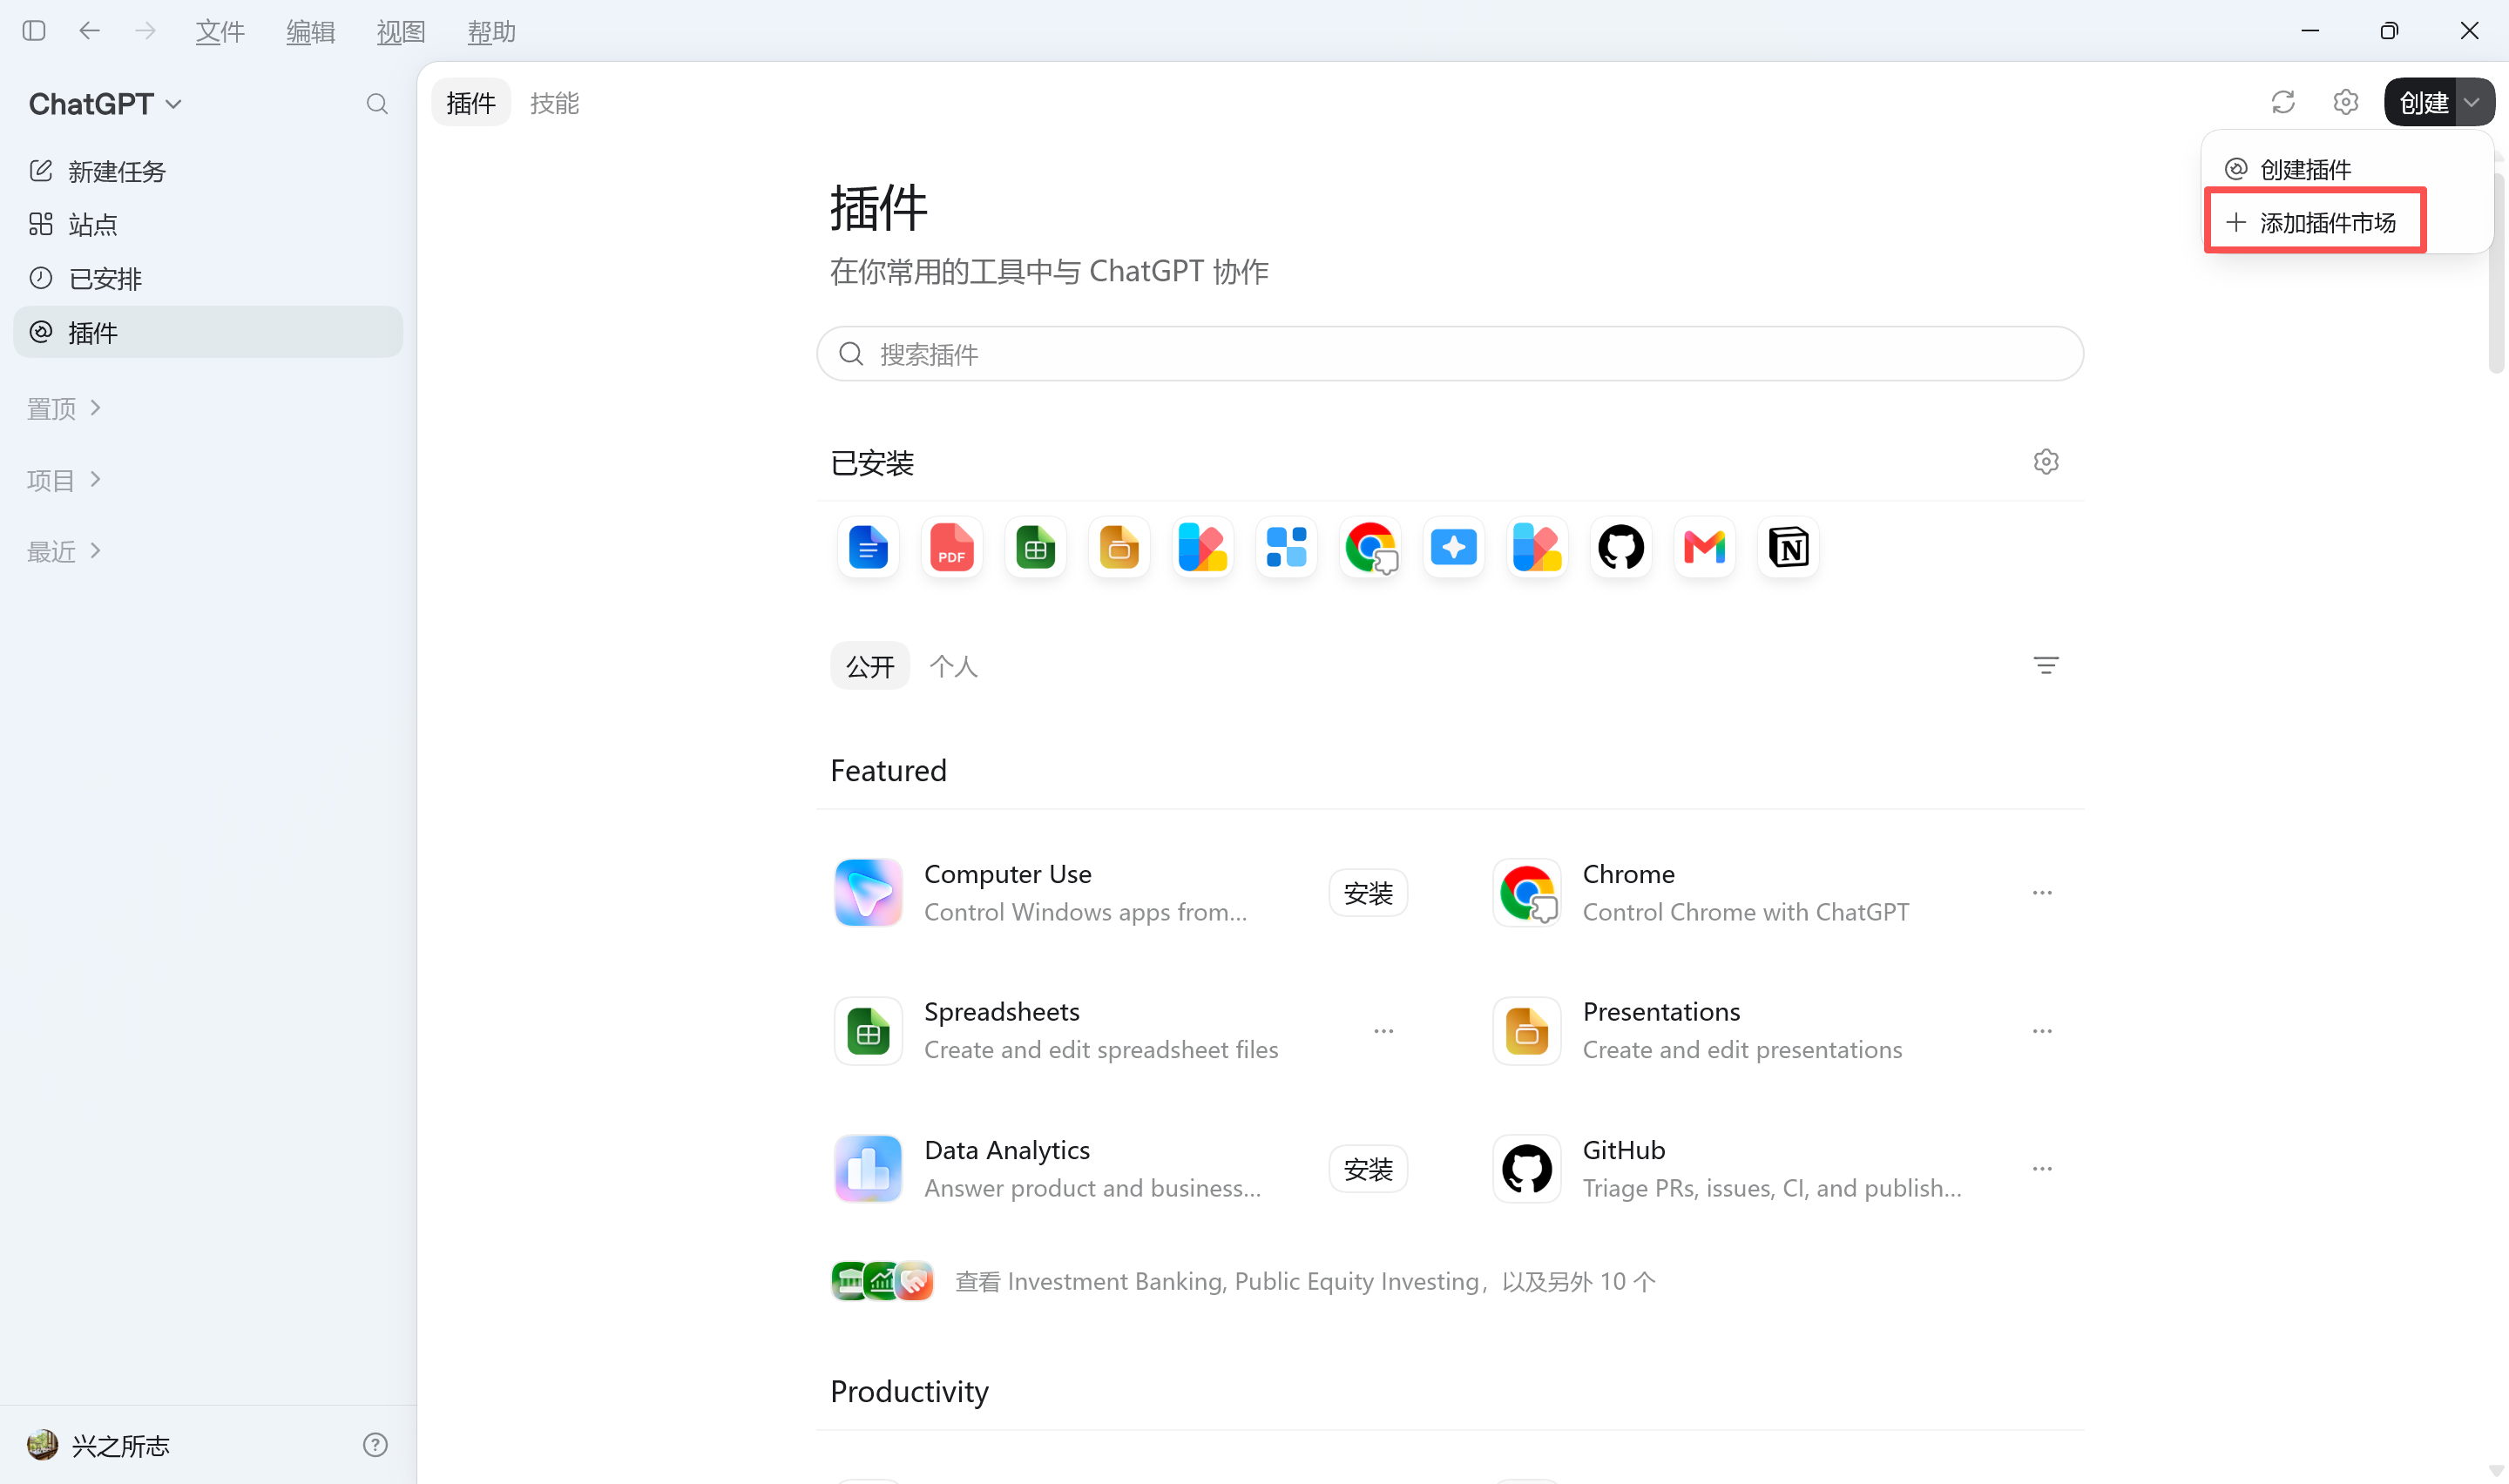Open installed green Spreadsheets icon in 已安装 row

point(1035,547)
